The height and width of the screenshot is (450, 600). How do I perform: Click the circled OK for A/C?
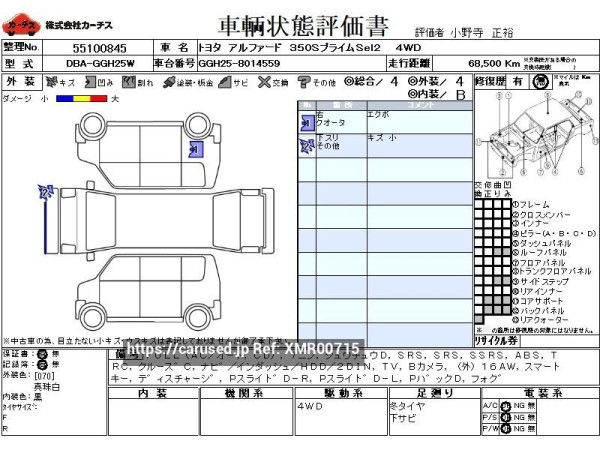[x=507, y=406]
